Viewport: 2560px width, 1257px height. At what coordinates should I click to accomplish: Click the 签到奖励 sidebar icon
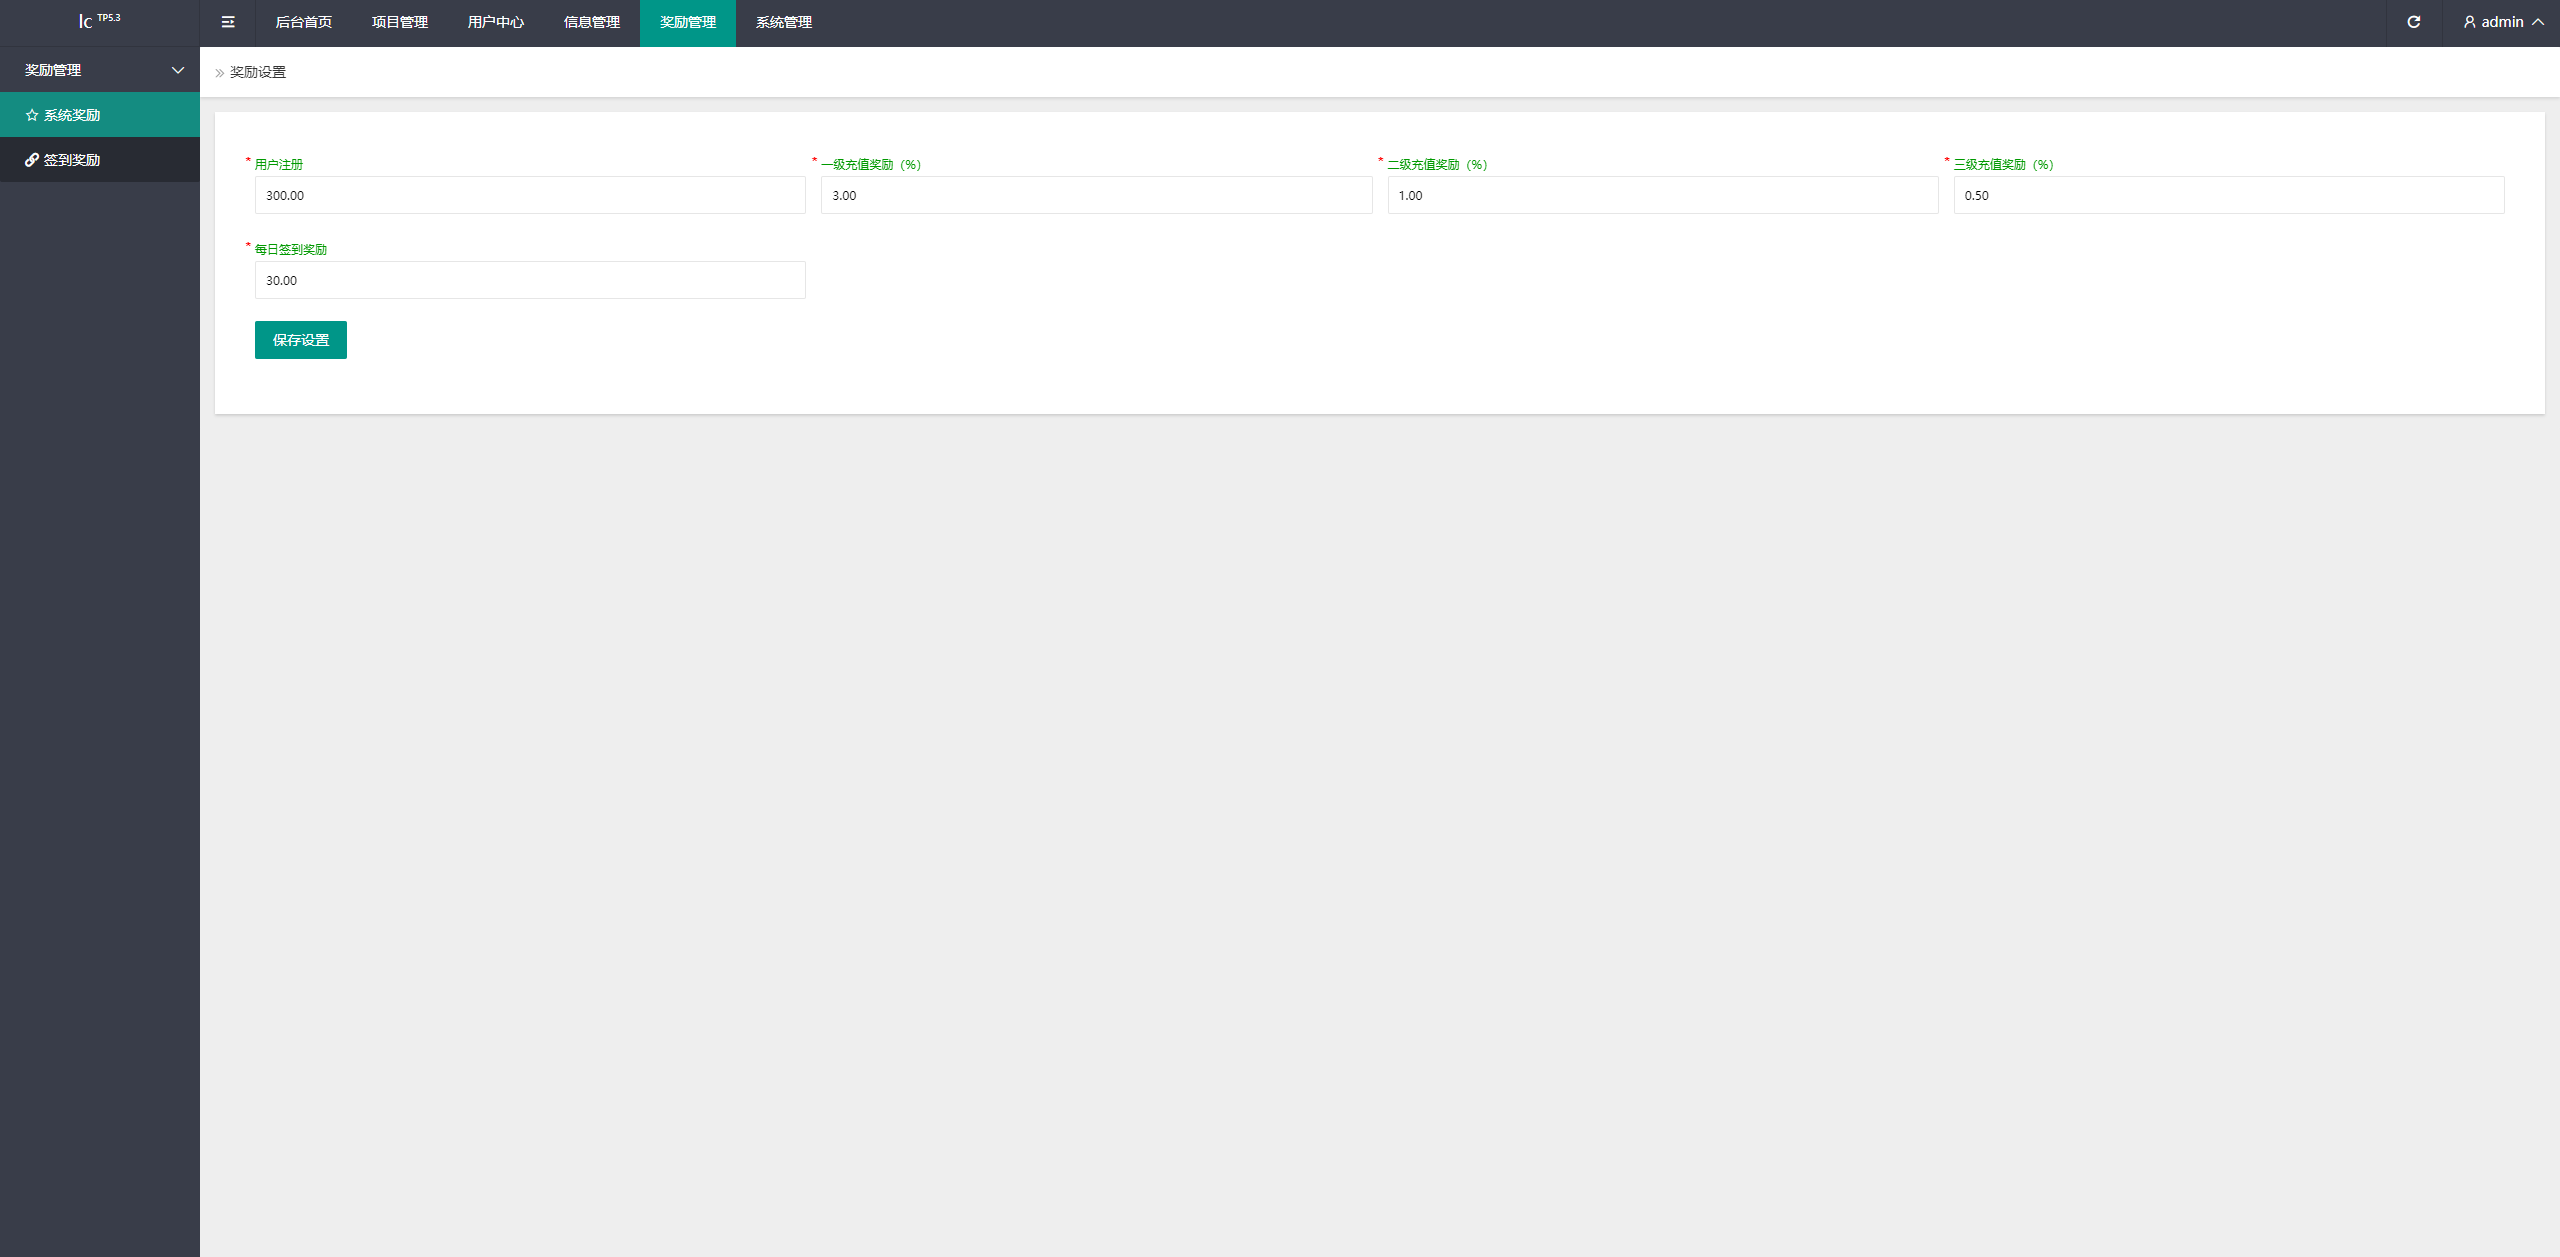(x=33, y=160)
